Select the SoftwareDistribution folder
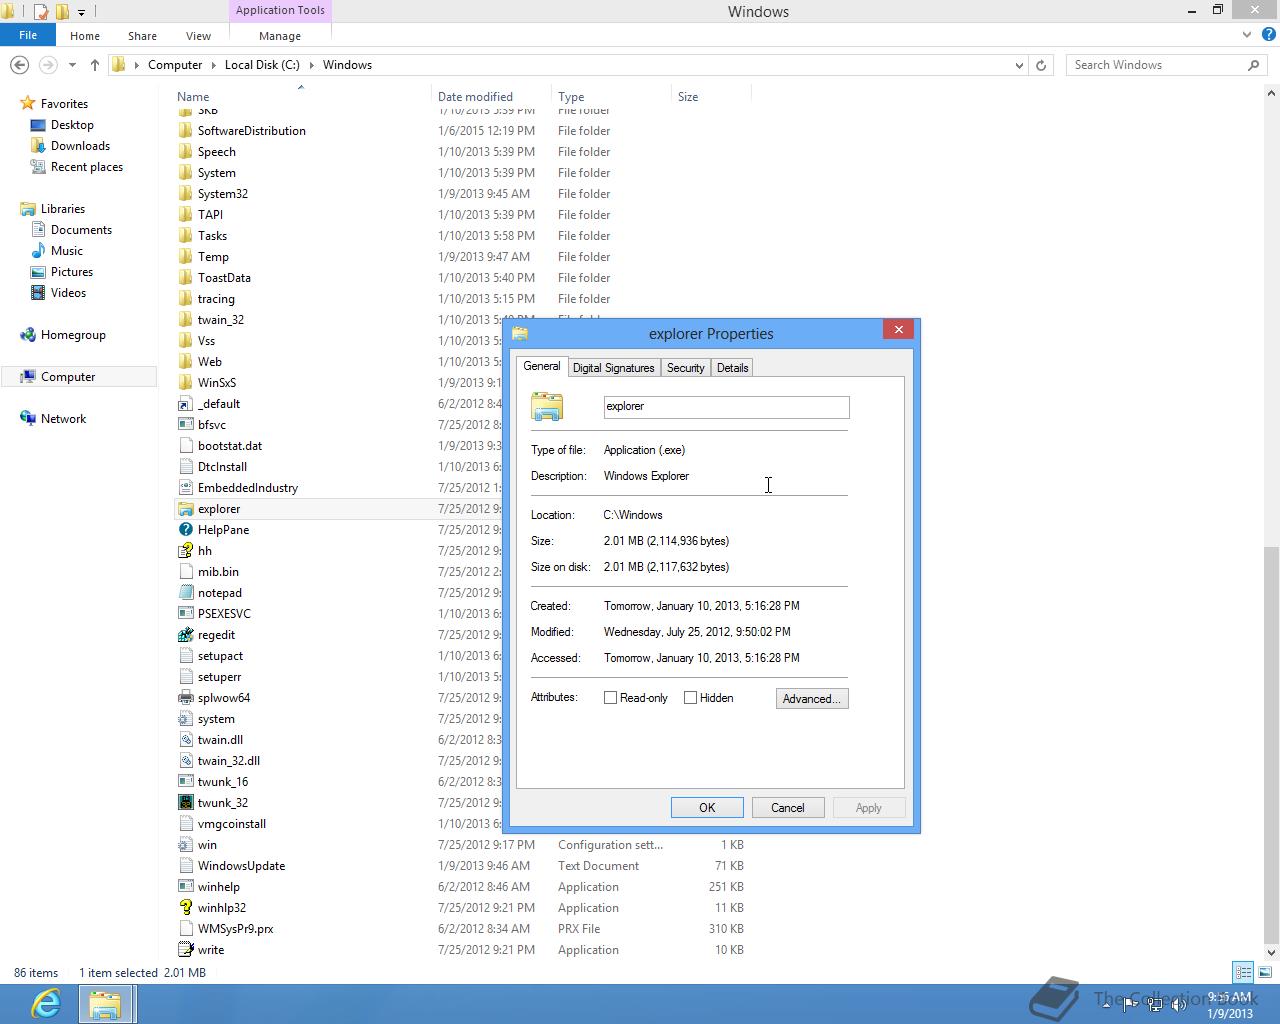Screen dimensions: 1280x1024 pyautogui.click(x=252, y=131)
